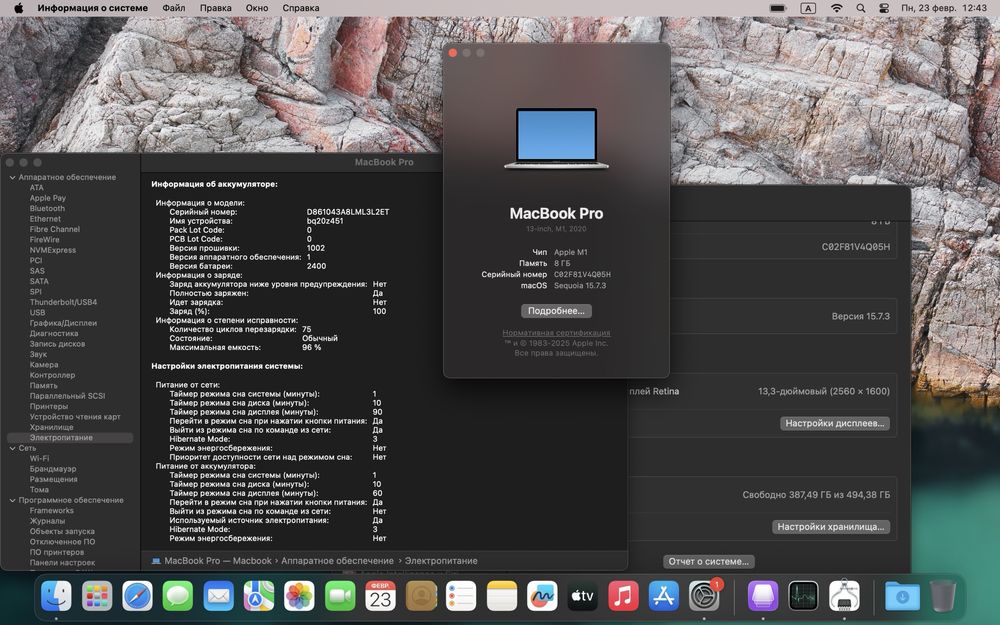
Task: Open Calendar from the Dock
Action: tap(380, 596)
